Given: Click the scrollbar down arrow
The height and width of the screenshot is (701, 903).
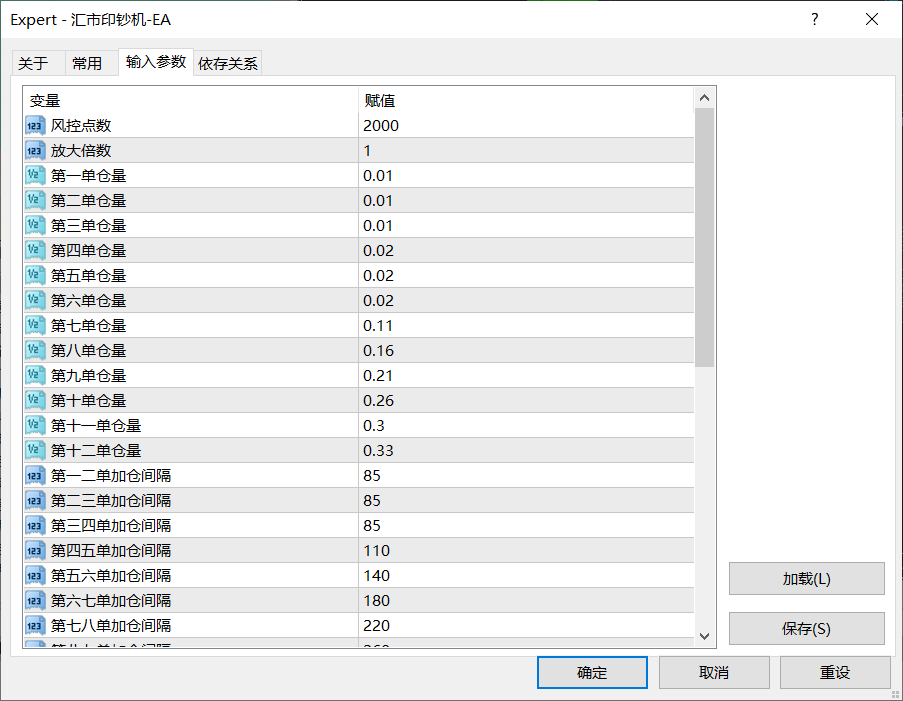Looking at the screenshot, I should click(x=704, y=636).
